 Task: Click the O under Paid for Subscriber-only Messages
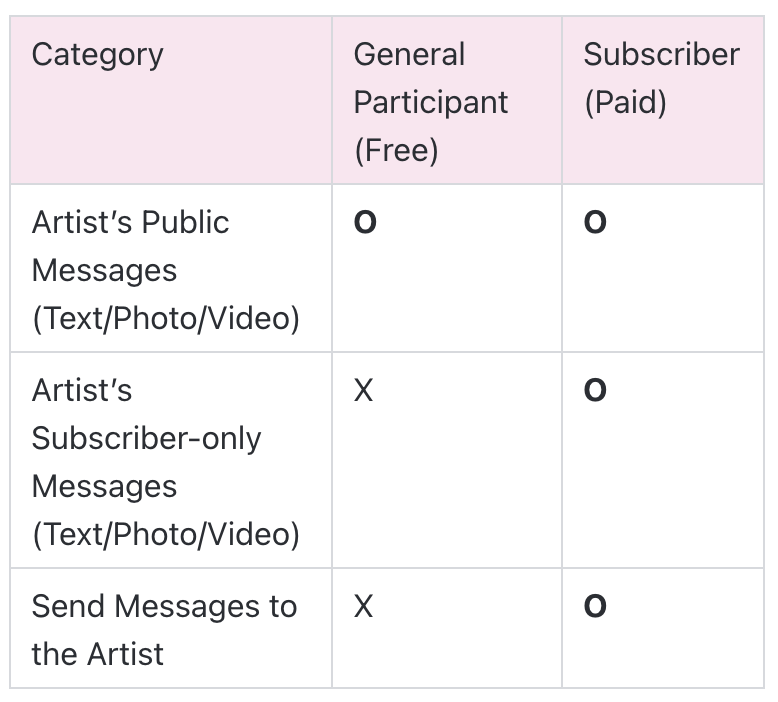(595, 390)
